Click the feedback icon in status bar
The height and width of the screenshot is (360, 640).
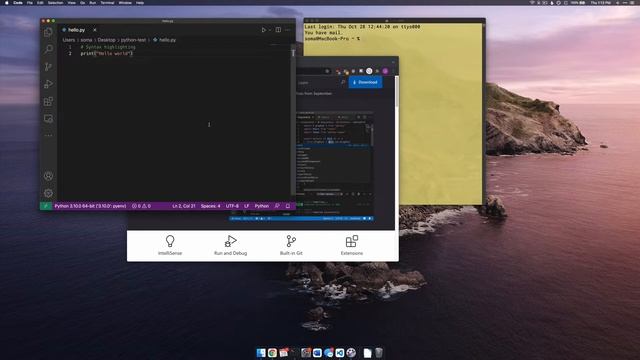pos(277,206)
